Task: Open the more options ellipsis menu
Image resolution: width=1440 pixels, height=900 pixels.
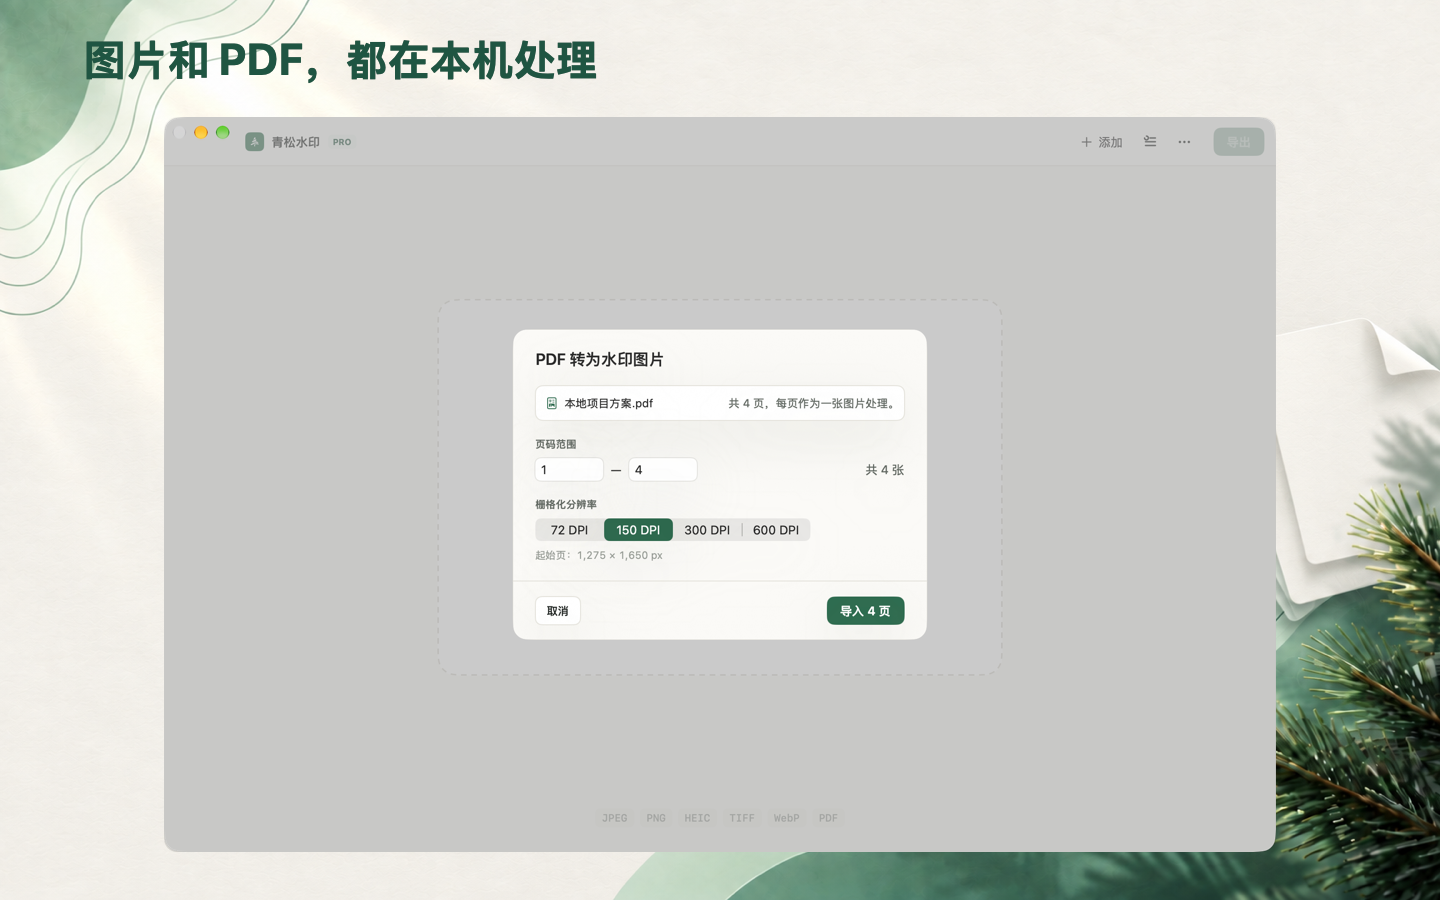Action: [1184, 142]
